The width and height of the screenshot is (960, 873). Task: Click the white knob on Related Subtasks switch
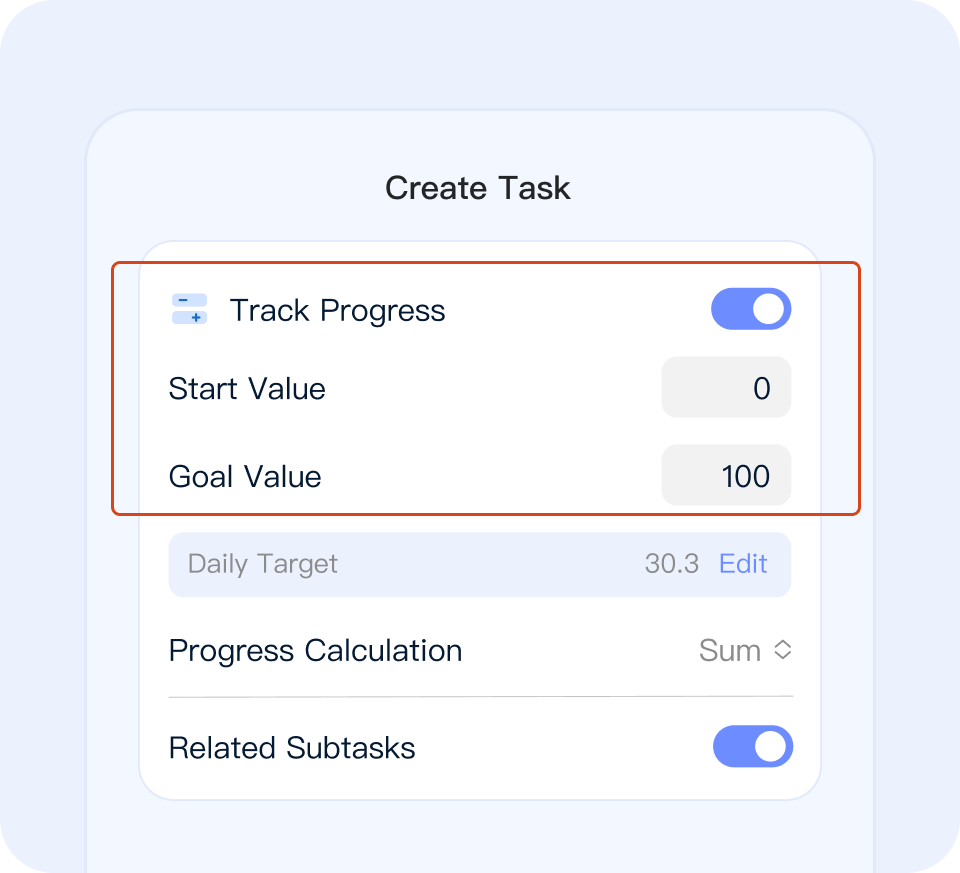point(770,747)
